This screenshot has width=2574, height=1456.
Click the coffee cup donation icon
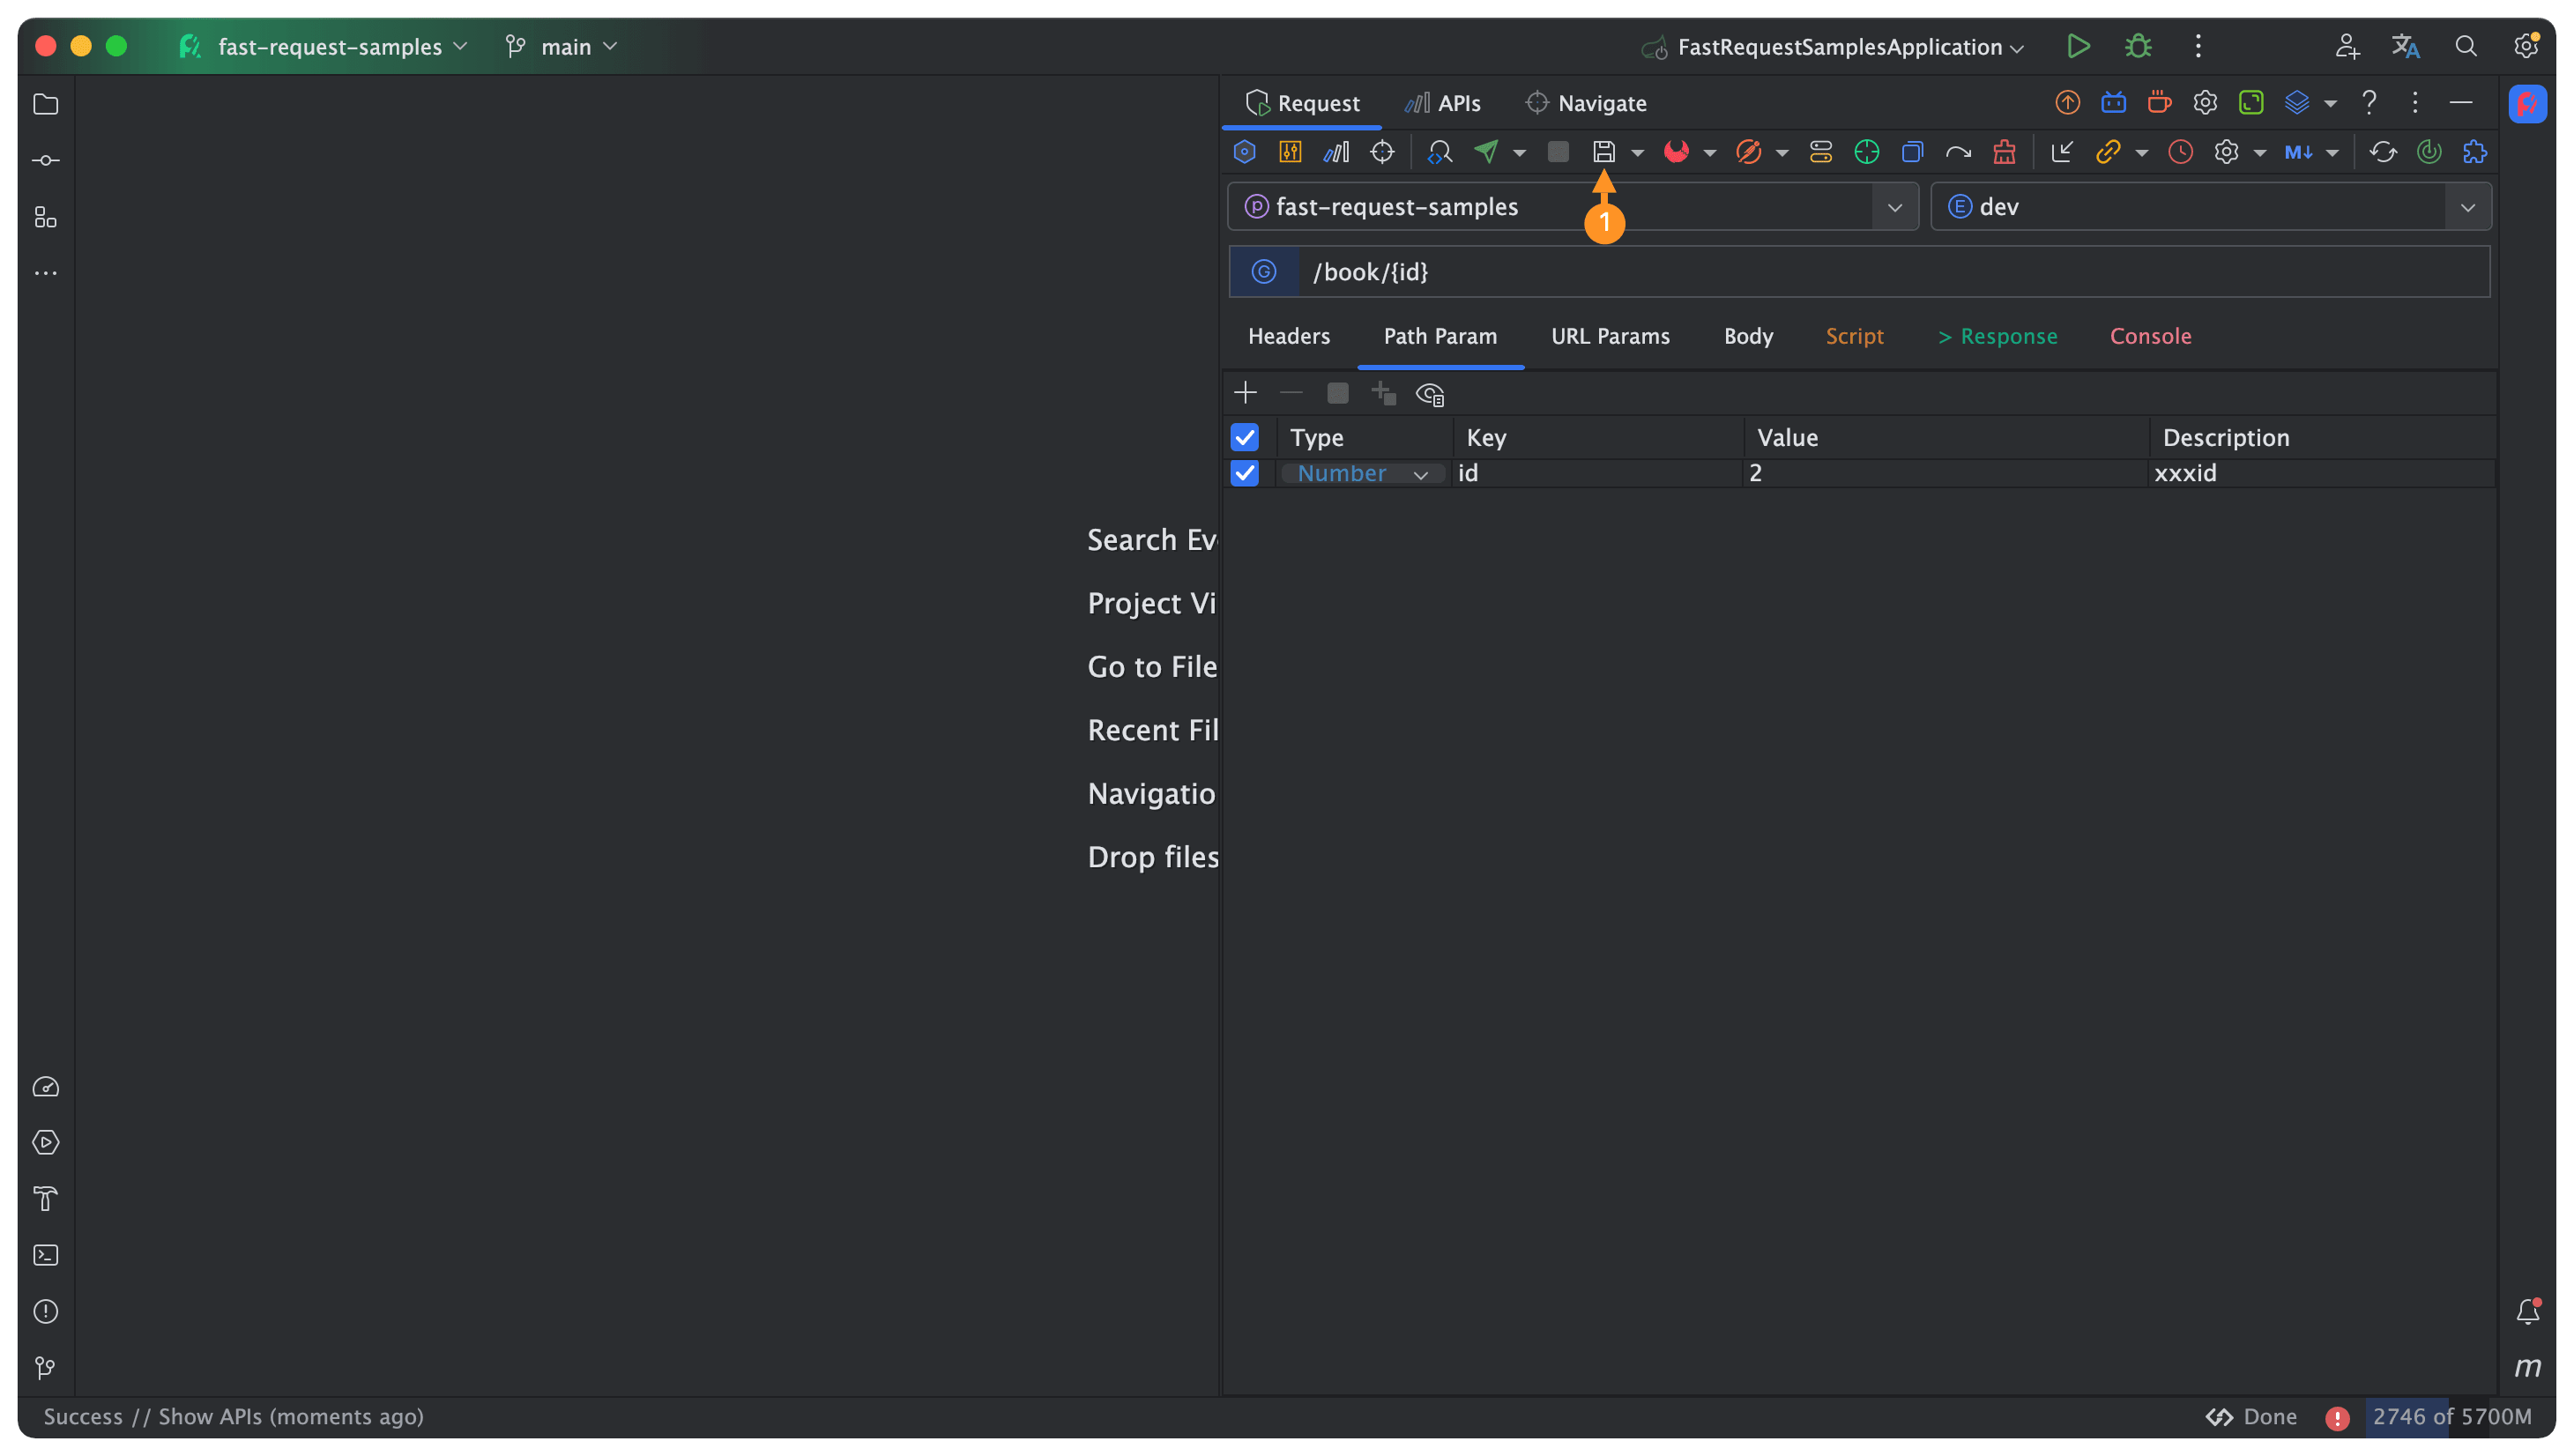[2160, 102]
